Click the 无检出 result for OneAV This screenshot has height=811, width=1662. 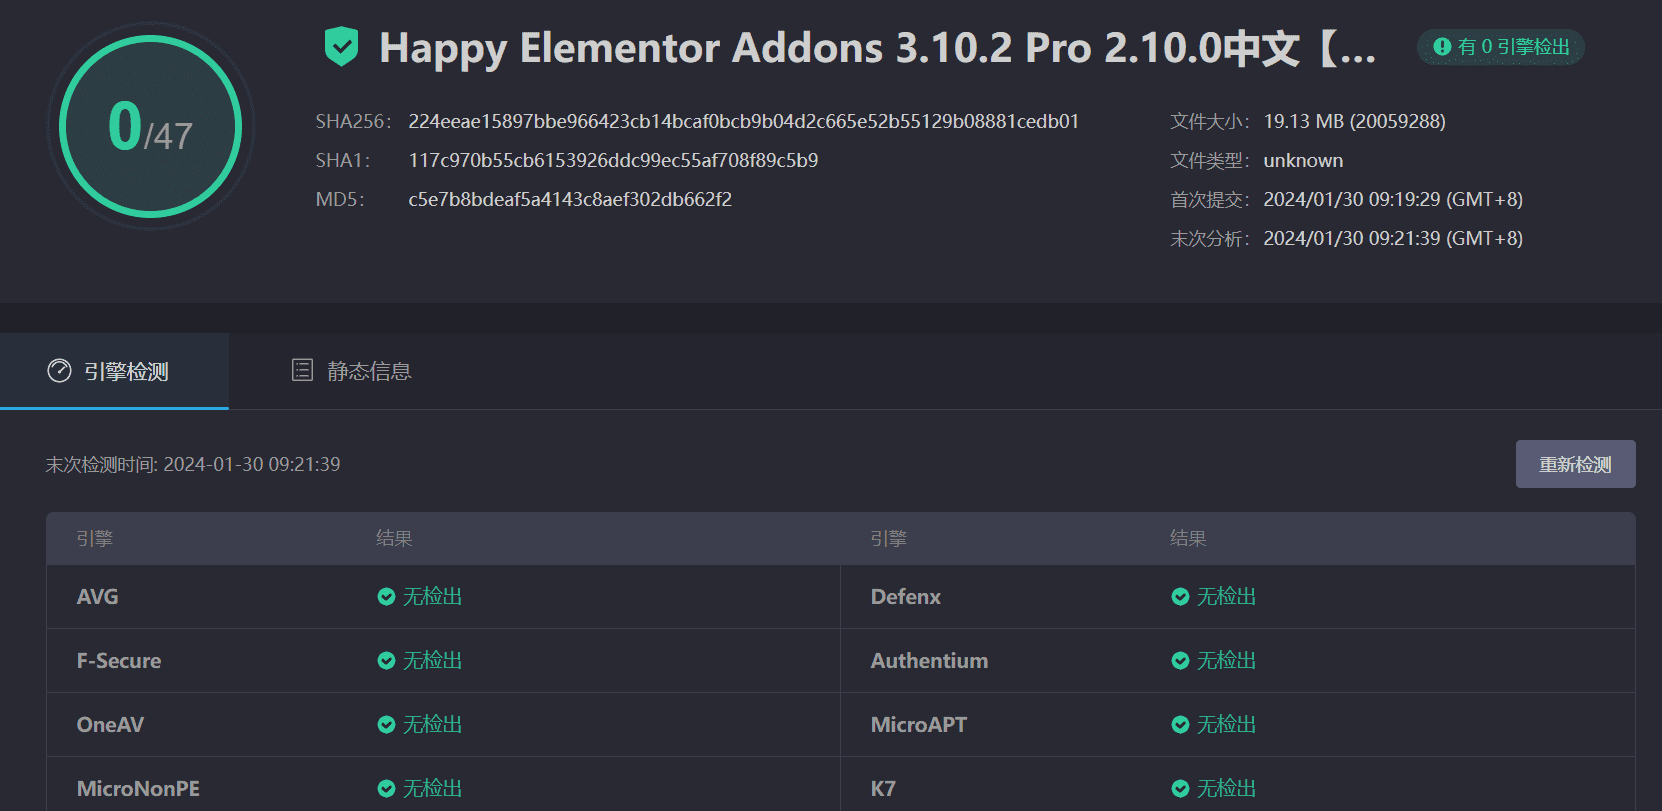tap(432, 724)
